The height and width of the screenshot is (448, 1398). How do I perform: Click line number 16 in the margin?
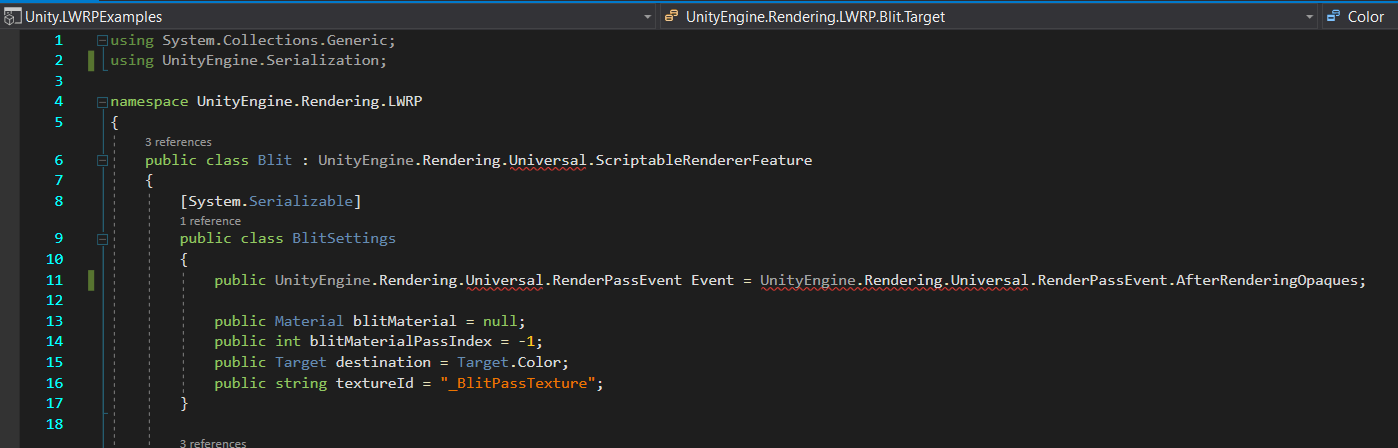[54, 383]
